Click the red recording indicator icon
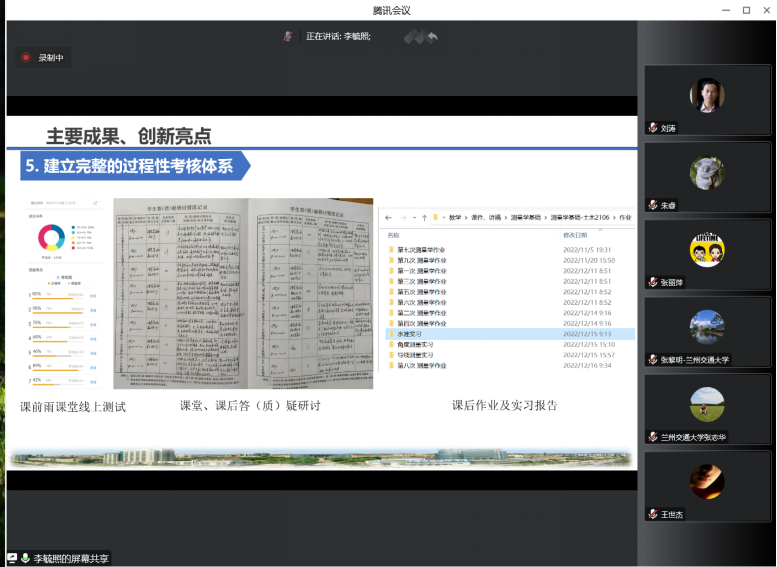The image size is (777, 567). [26, 58]
